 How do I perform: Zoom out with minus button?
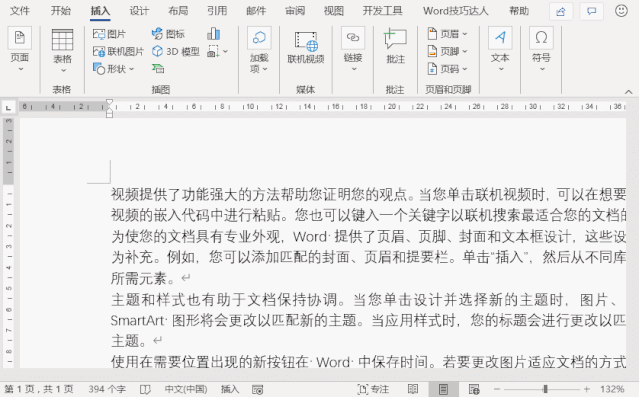[497, 390]
